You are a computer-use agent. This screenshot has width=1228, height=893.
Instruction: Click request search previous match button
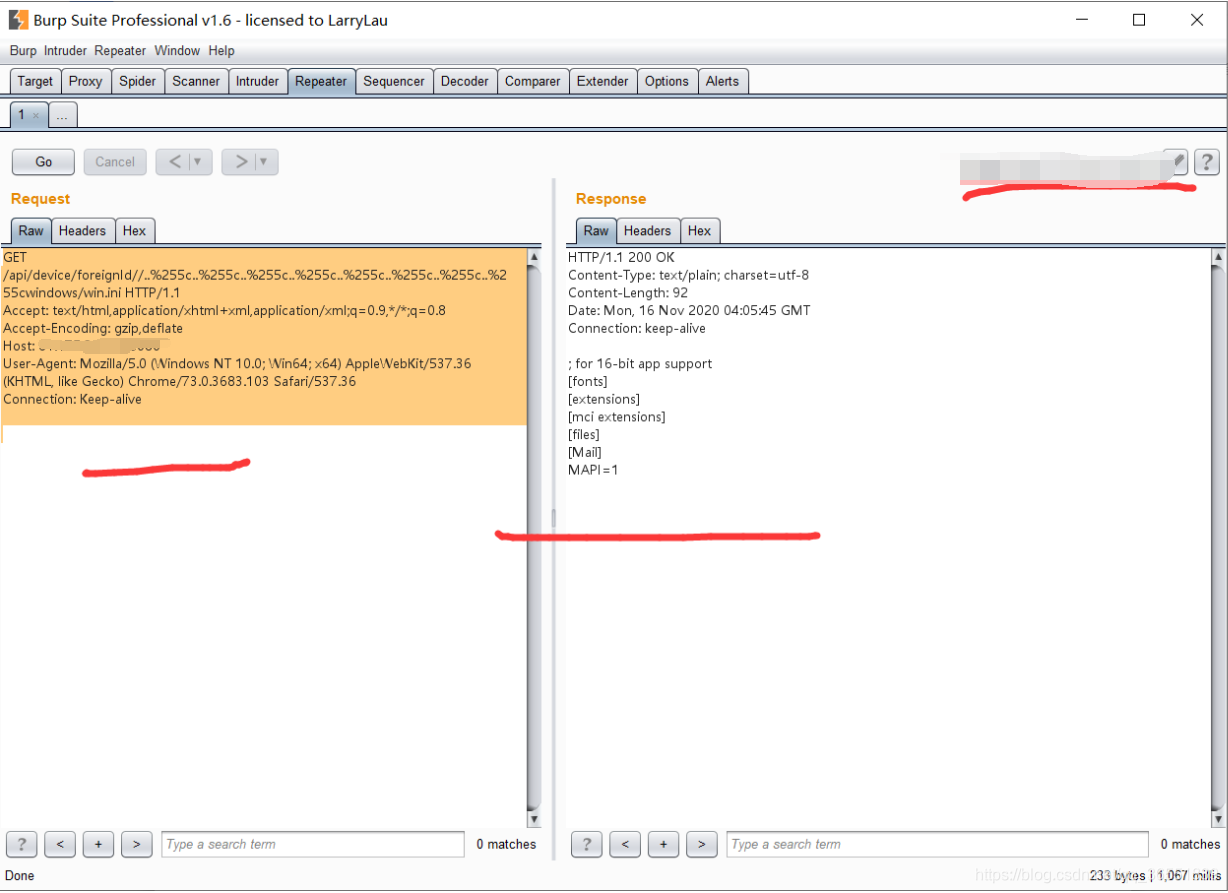pyautogui.click(x=60, y=844)
